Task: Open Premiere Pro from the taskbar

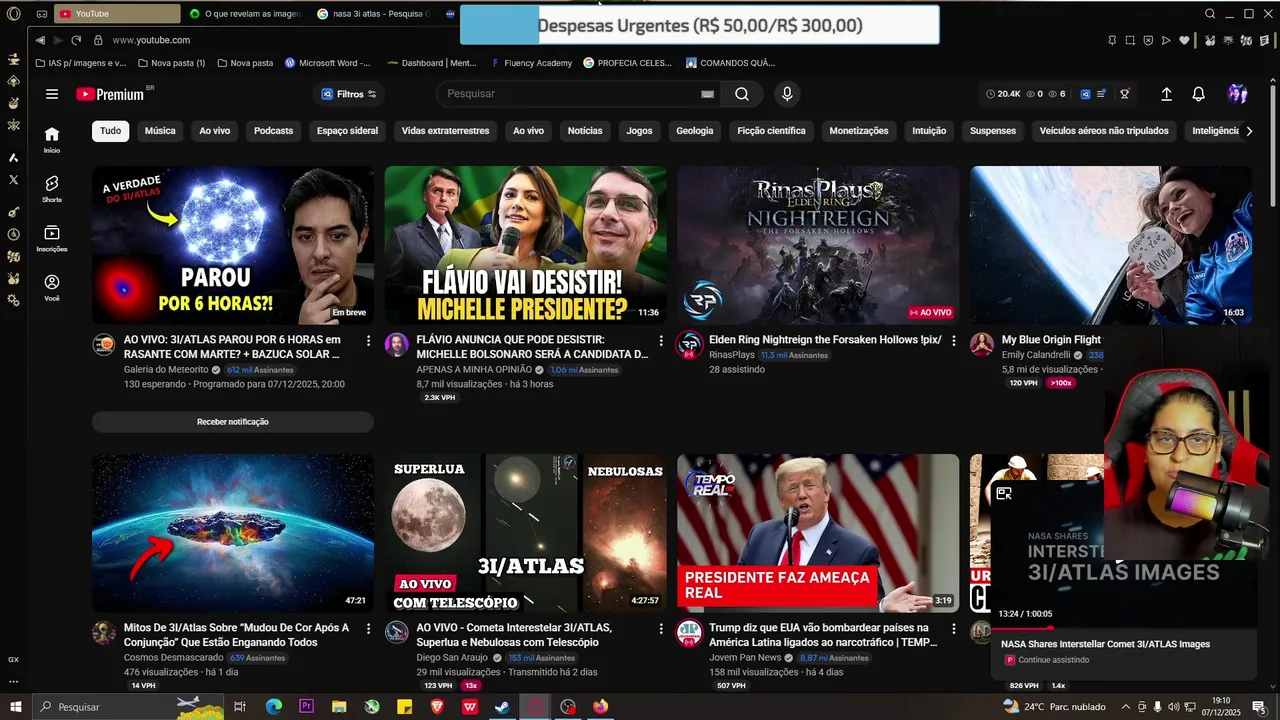Action: point(306,707)
